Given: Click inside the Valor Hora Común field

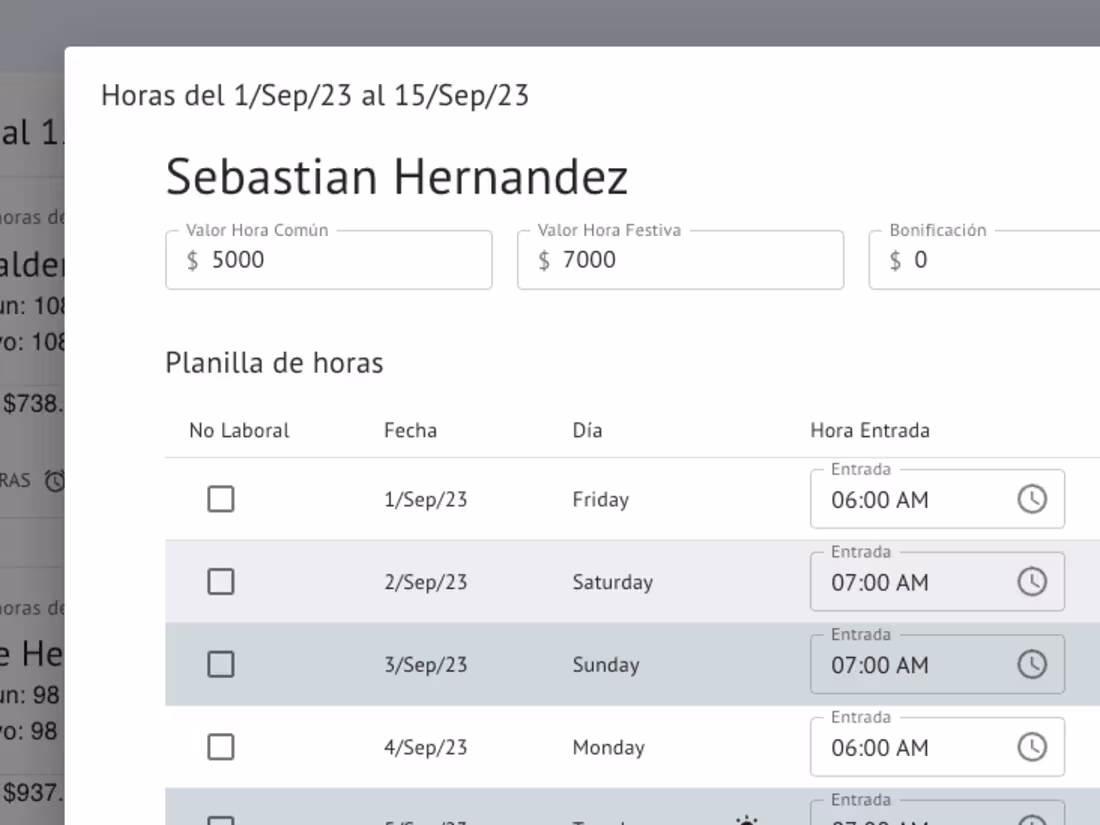Looking at the screenshot, I should pos(328,259).
